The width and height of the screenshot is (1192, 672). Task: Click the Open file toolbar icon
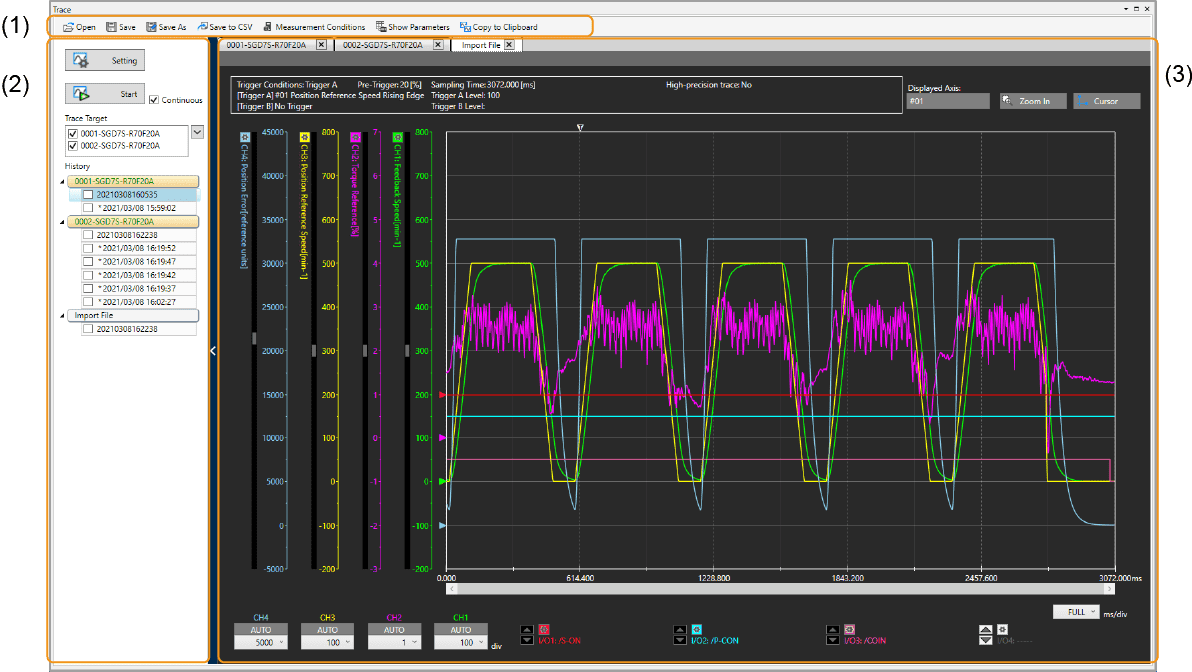pos(68,27)
